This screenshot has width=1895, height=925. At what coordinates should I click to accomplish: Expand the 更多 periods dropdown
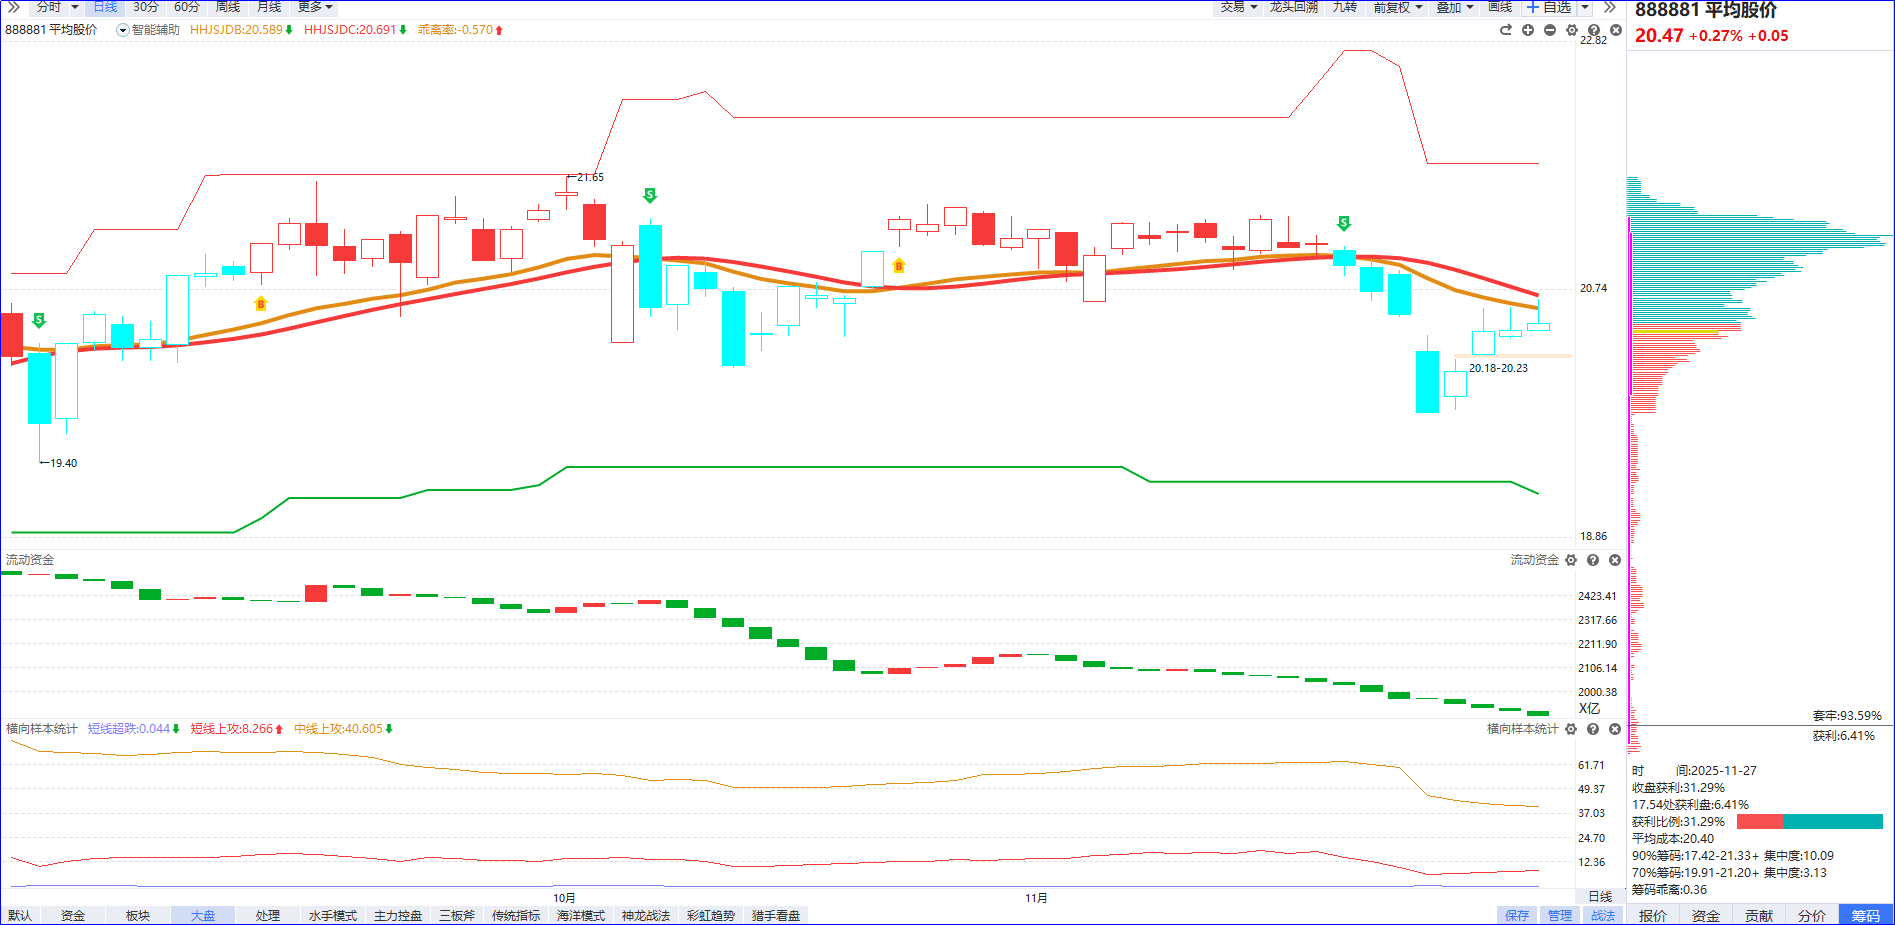pos(315,7)
